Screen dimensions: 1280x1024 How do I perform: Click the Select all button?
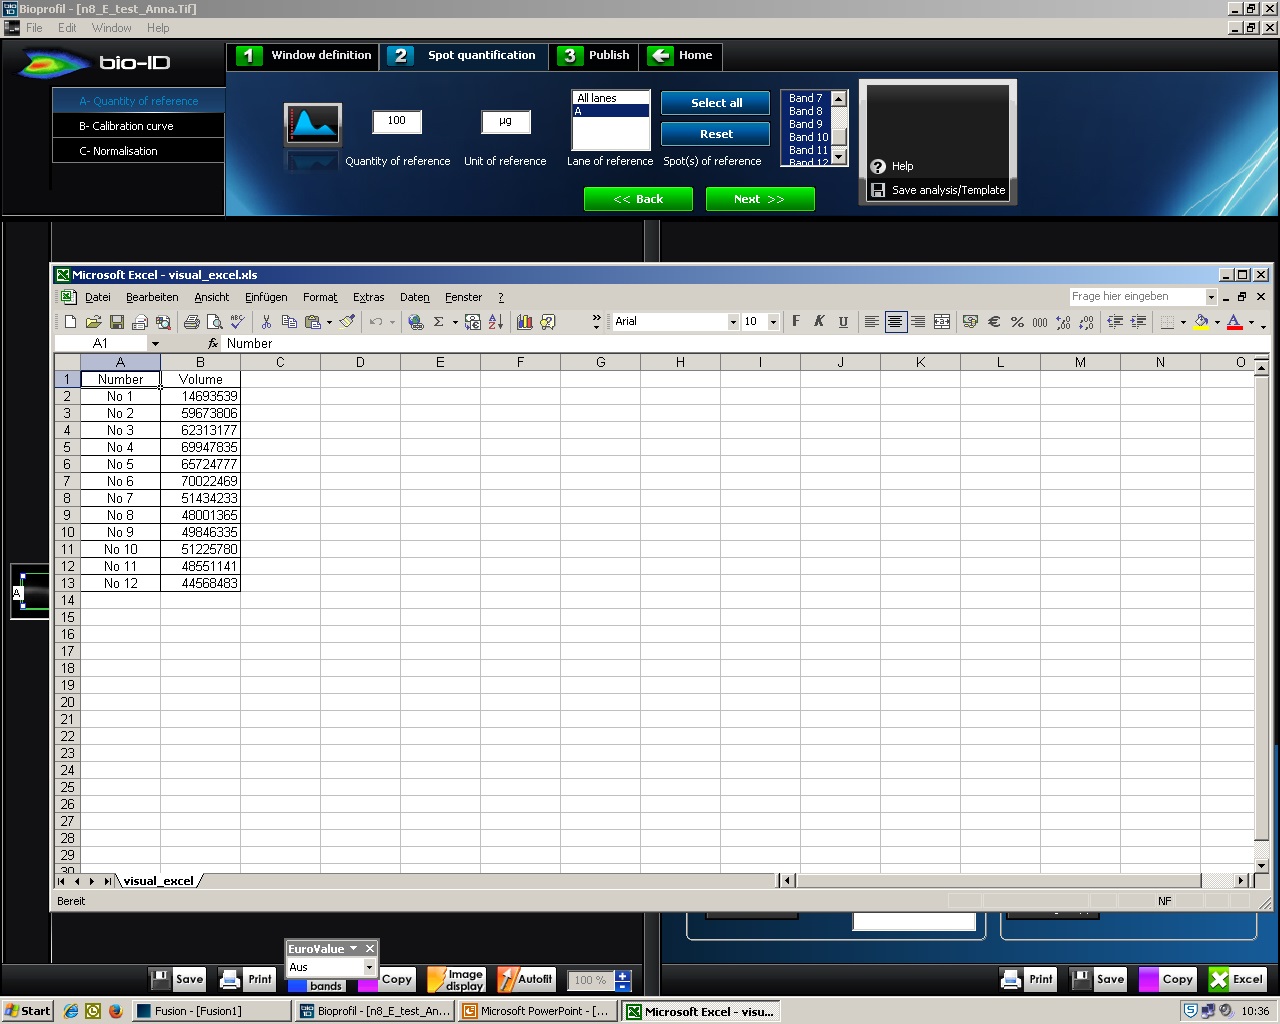716,103
